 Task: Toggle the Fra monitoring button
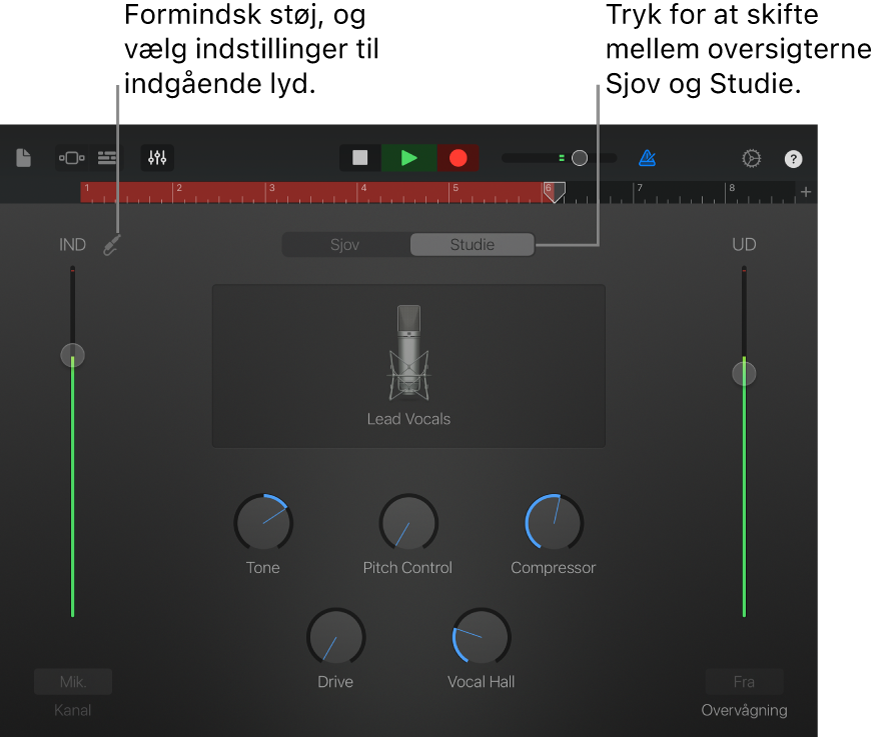[x=744, y=682]
